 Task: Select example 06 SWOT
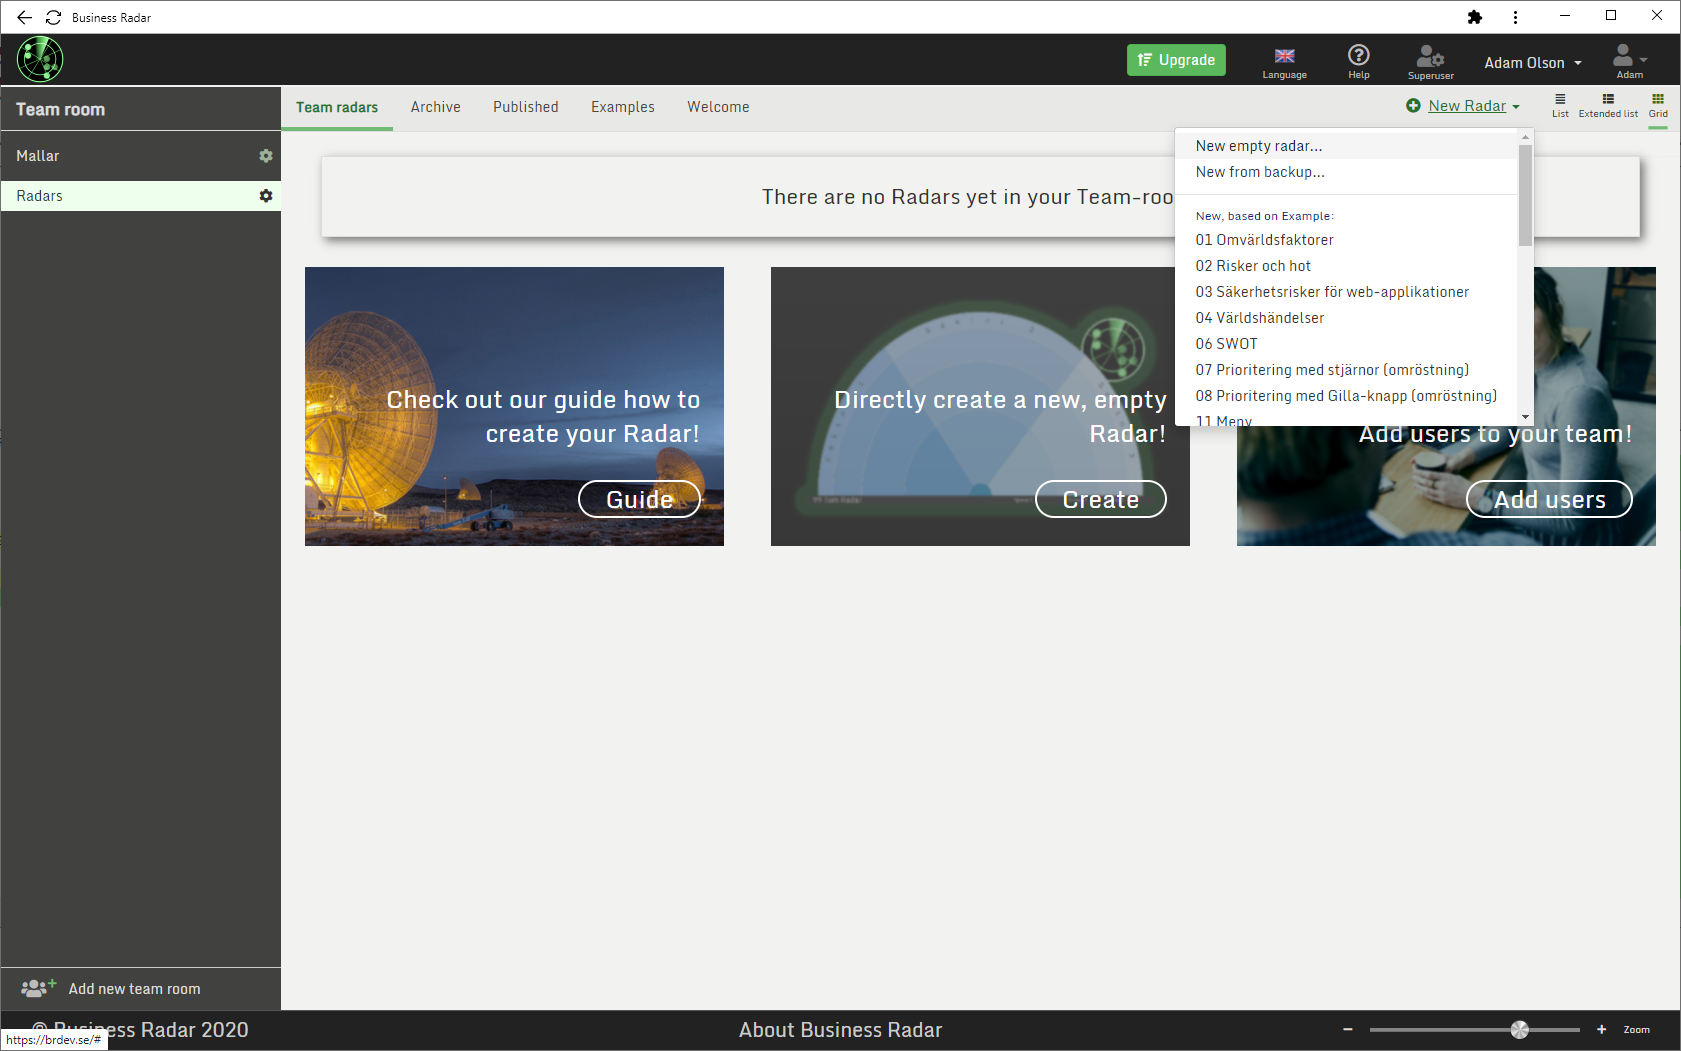point(1346,344)
